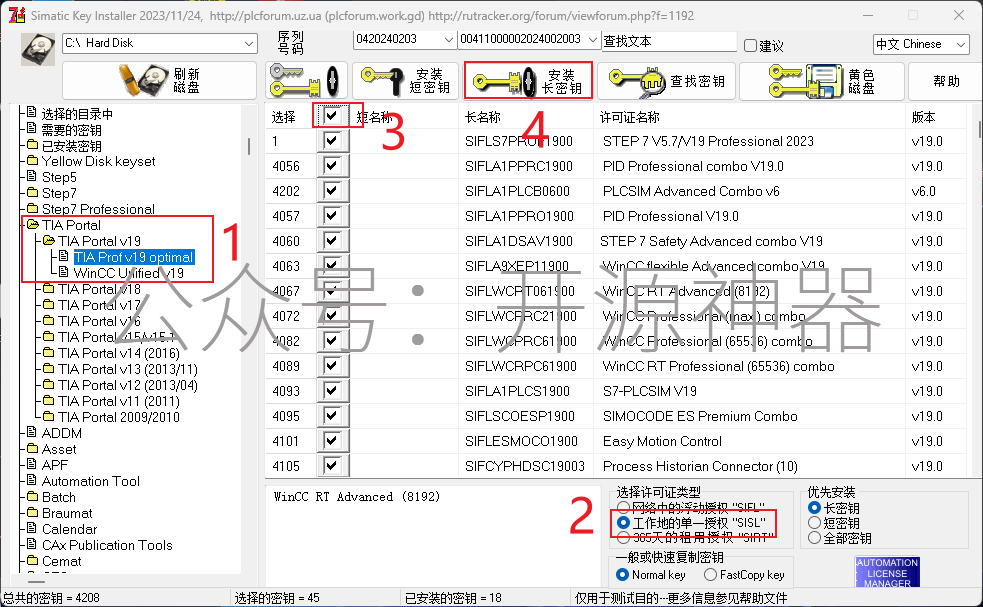983x607 pixels.
Task: Select 选择的目录中 tree item
Action: point(77,114)
